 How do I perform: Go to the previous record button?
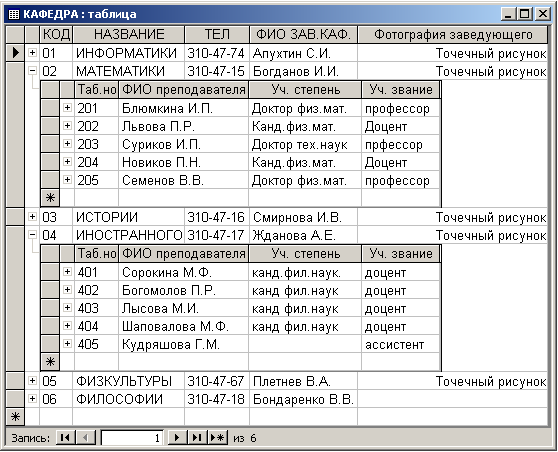click(85, 437)
